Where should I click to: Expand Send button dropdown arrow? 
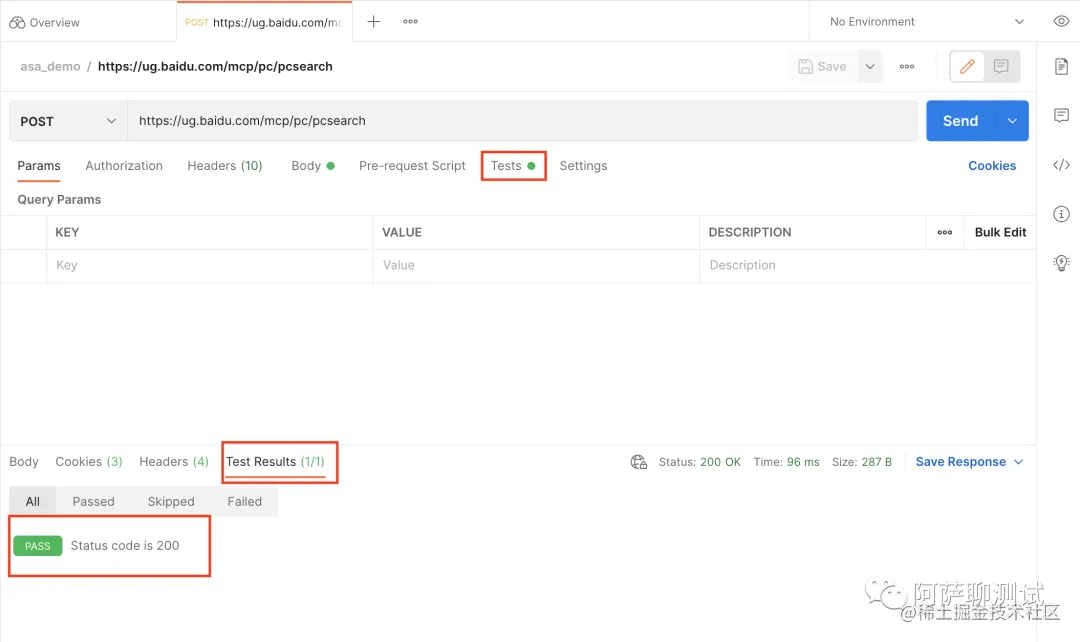coord(1012,121)
